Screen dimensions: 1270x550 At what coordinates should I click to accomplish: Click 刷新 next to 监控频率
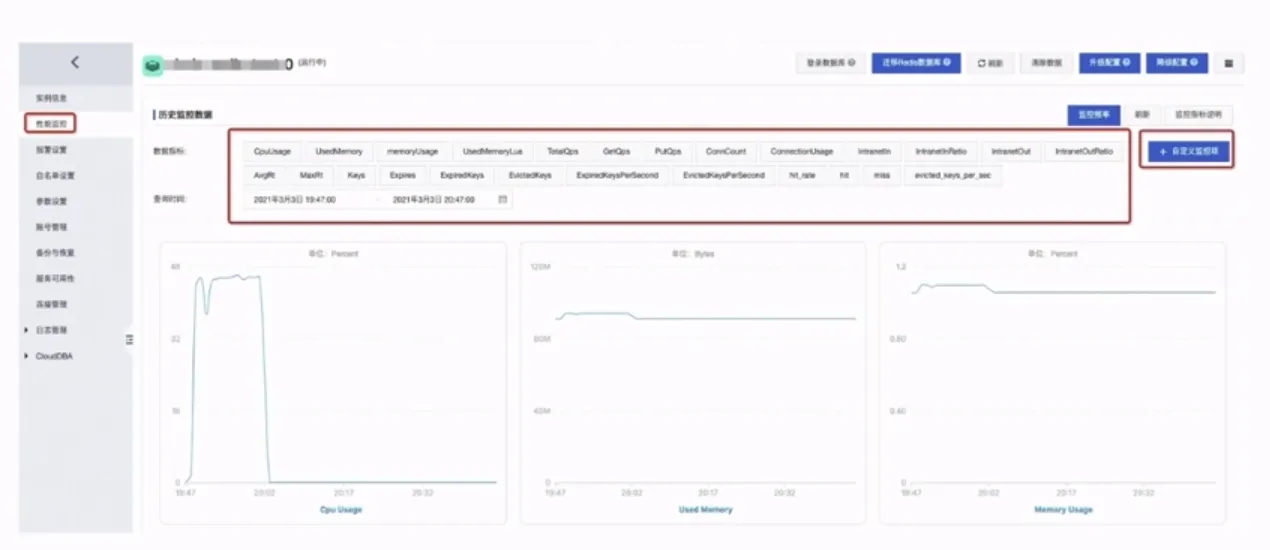(1142, 115)
